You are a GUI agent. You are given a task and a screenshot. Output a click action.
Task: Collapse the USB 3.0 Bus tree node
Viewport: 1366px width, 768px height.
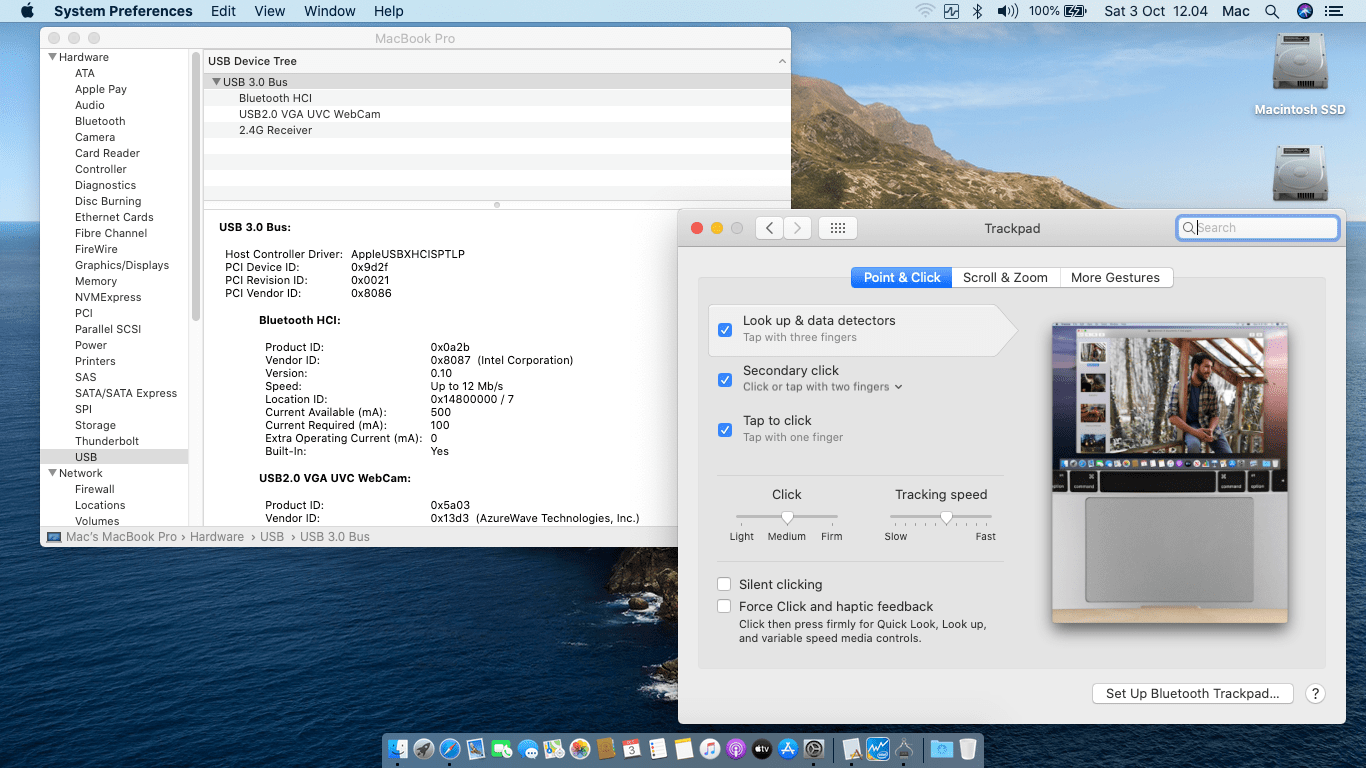point(216,82)
